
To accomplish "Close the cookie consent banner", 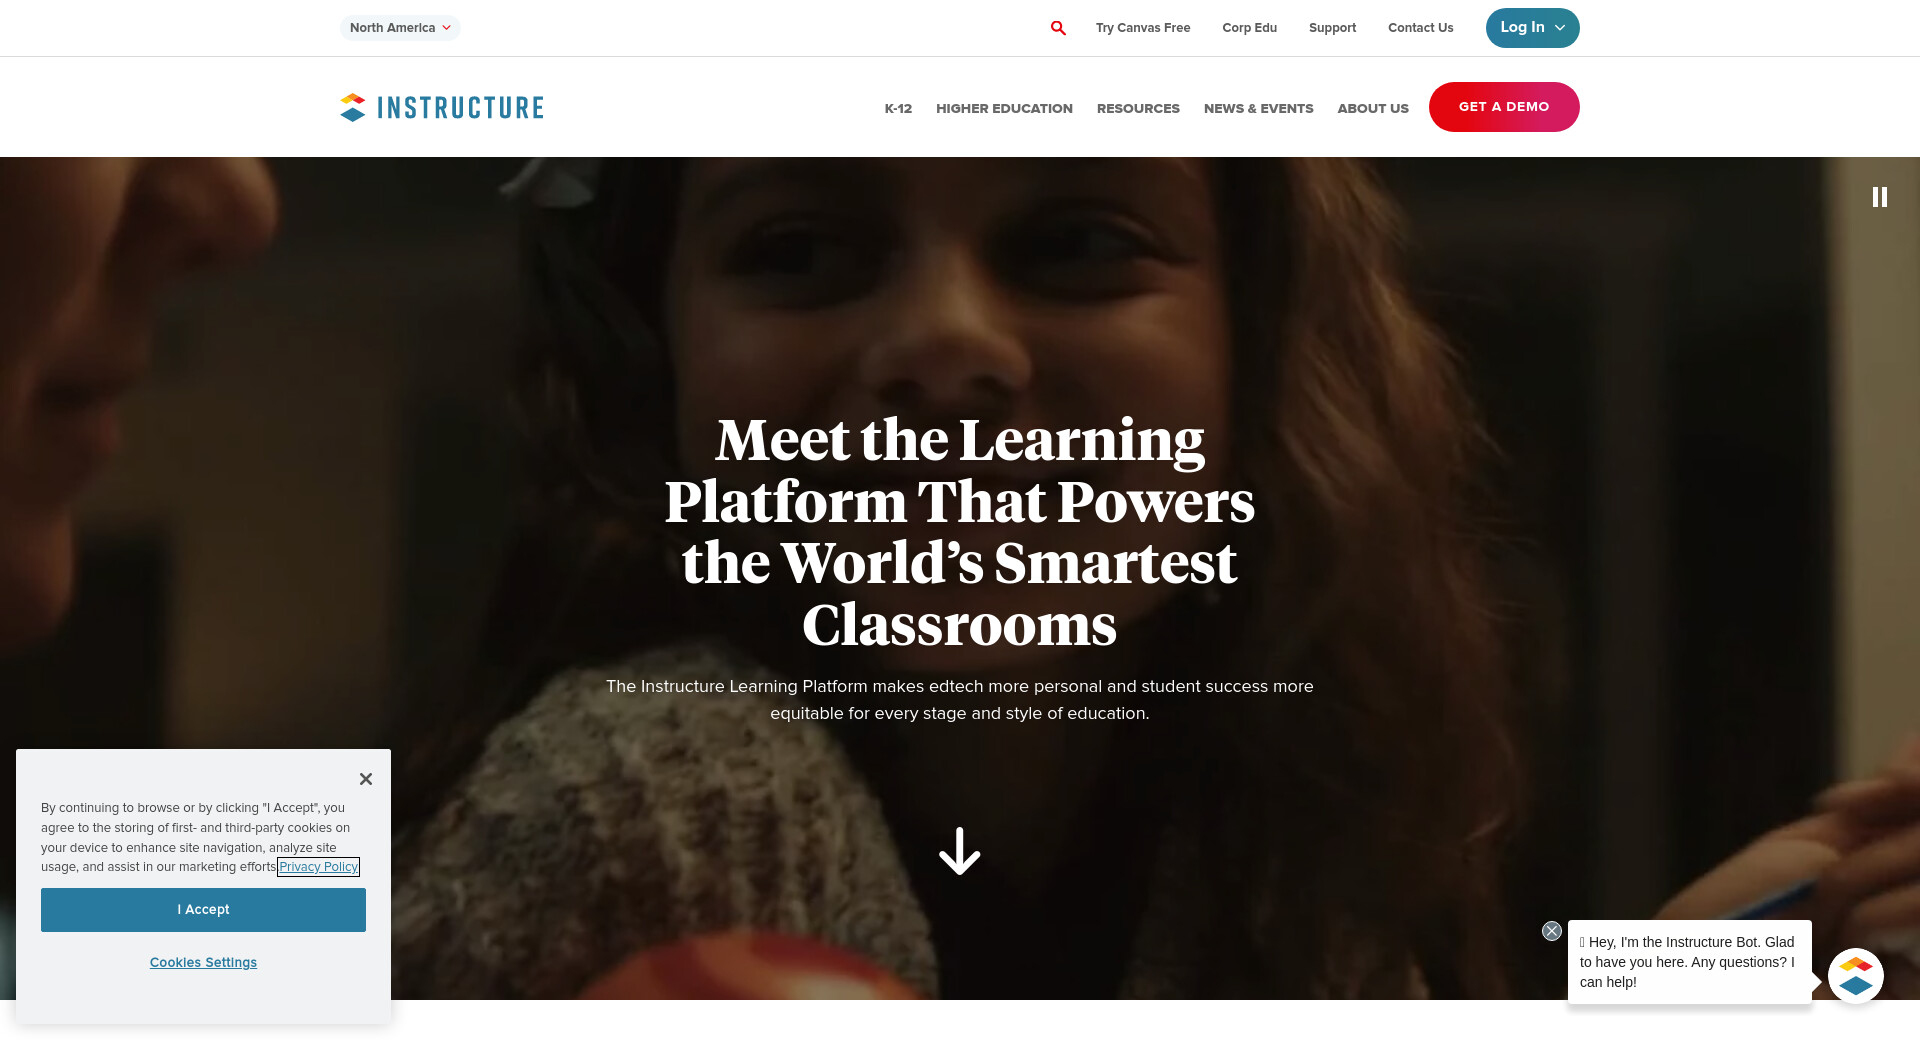I will [x=366, y=779].
